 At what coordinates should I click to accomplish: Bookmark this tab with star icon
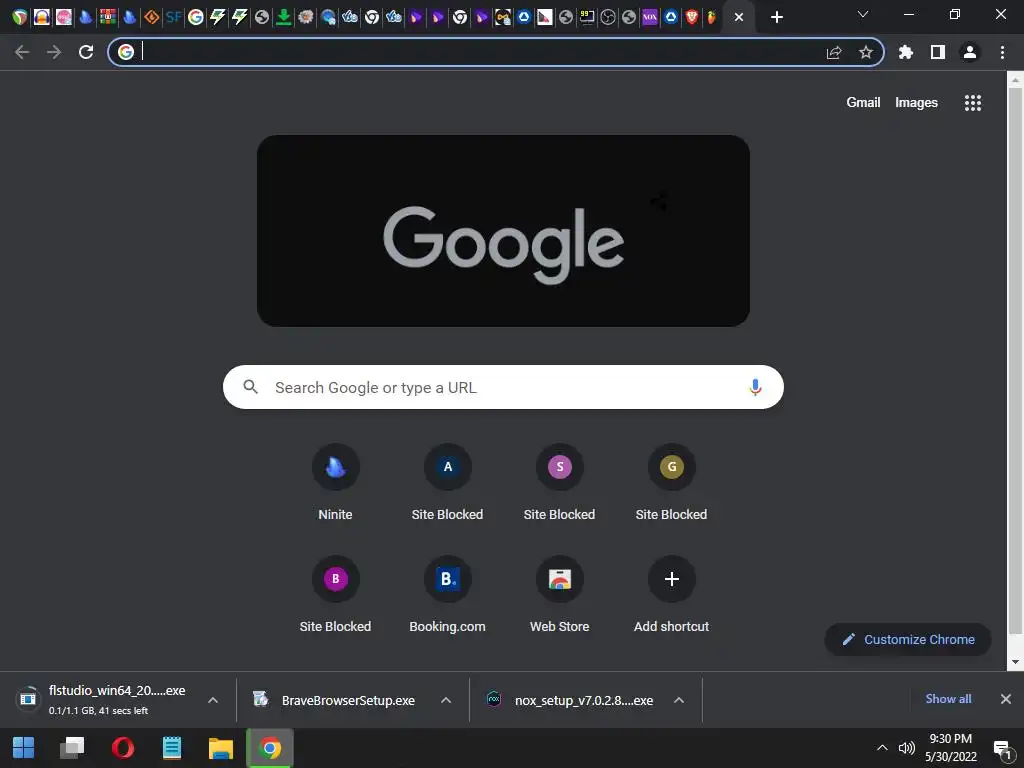(x=865, y=52)
